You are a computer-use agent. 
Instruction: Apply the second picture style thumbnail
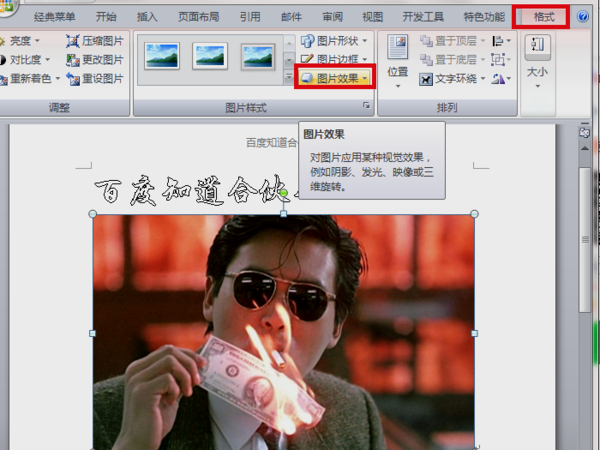[x=210, y=56]
